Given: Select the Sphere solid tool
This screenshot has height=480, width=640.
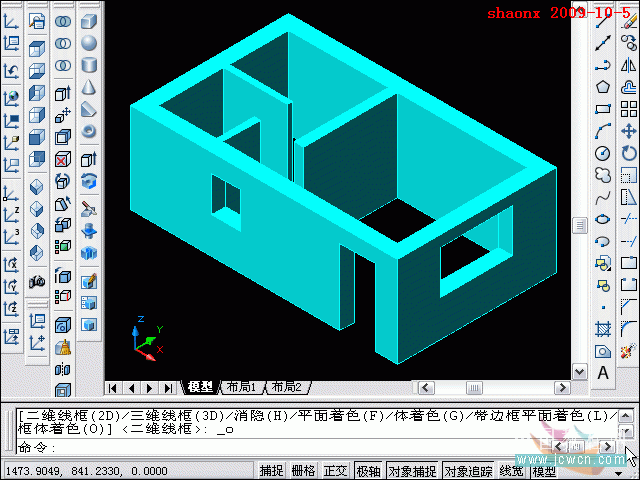Looking at the screenshot, I should pyautogui.click(x=89, y=43).
